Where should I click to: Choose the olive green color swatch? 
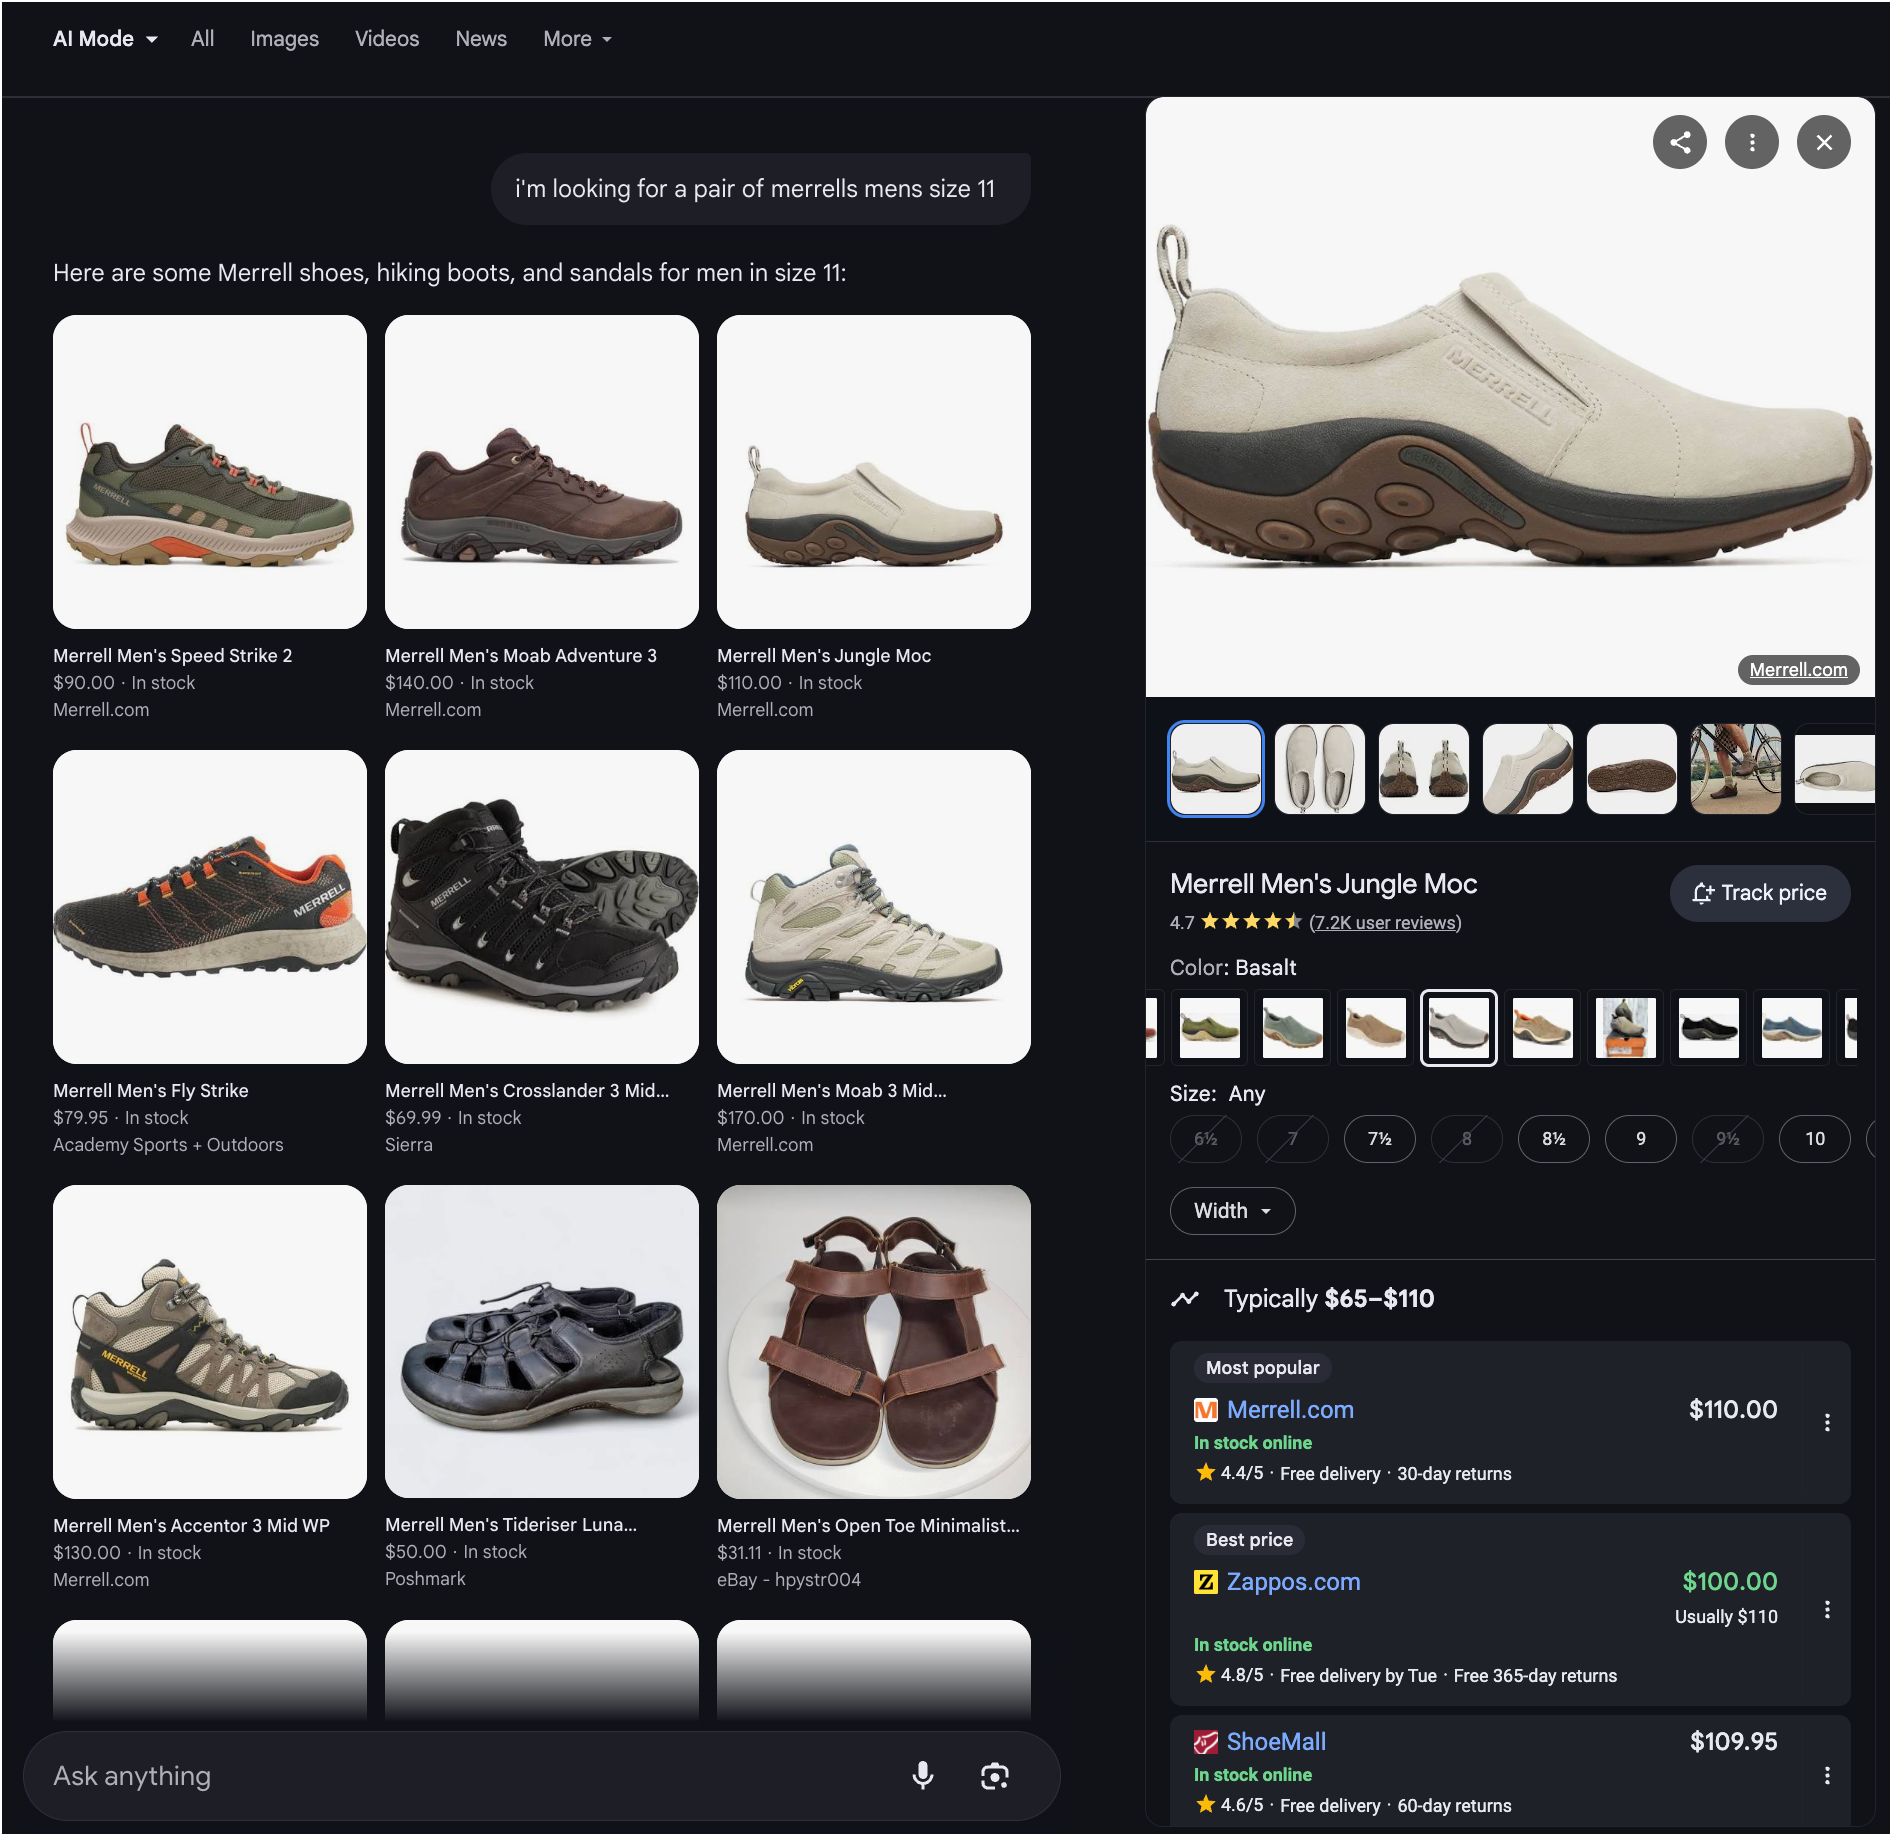pyautogui.click(x=1210, y=1028)
